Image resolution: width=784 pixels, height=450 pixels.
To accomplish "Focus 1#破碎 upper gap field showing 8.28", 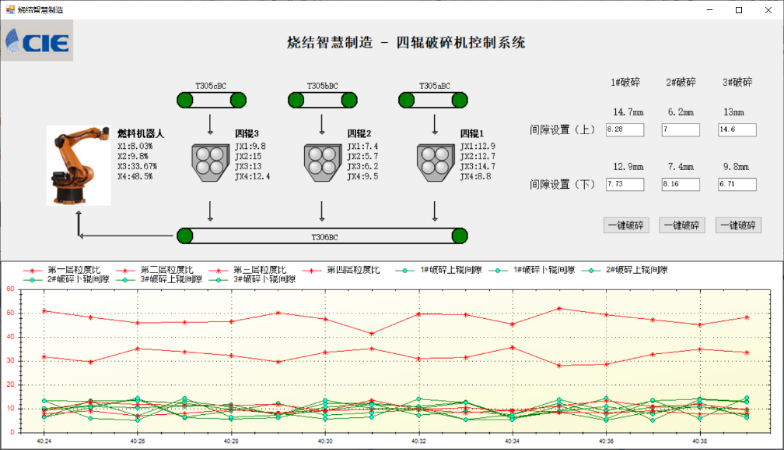I will [x=625, y=130].
